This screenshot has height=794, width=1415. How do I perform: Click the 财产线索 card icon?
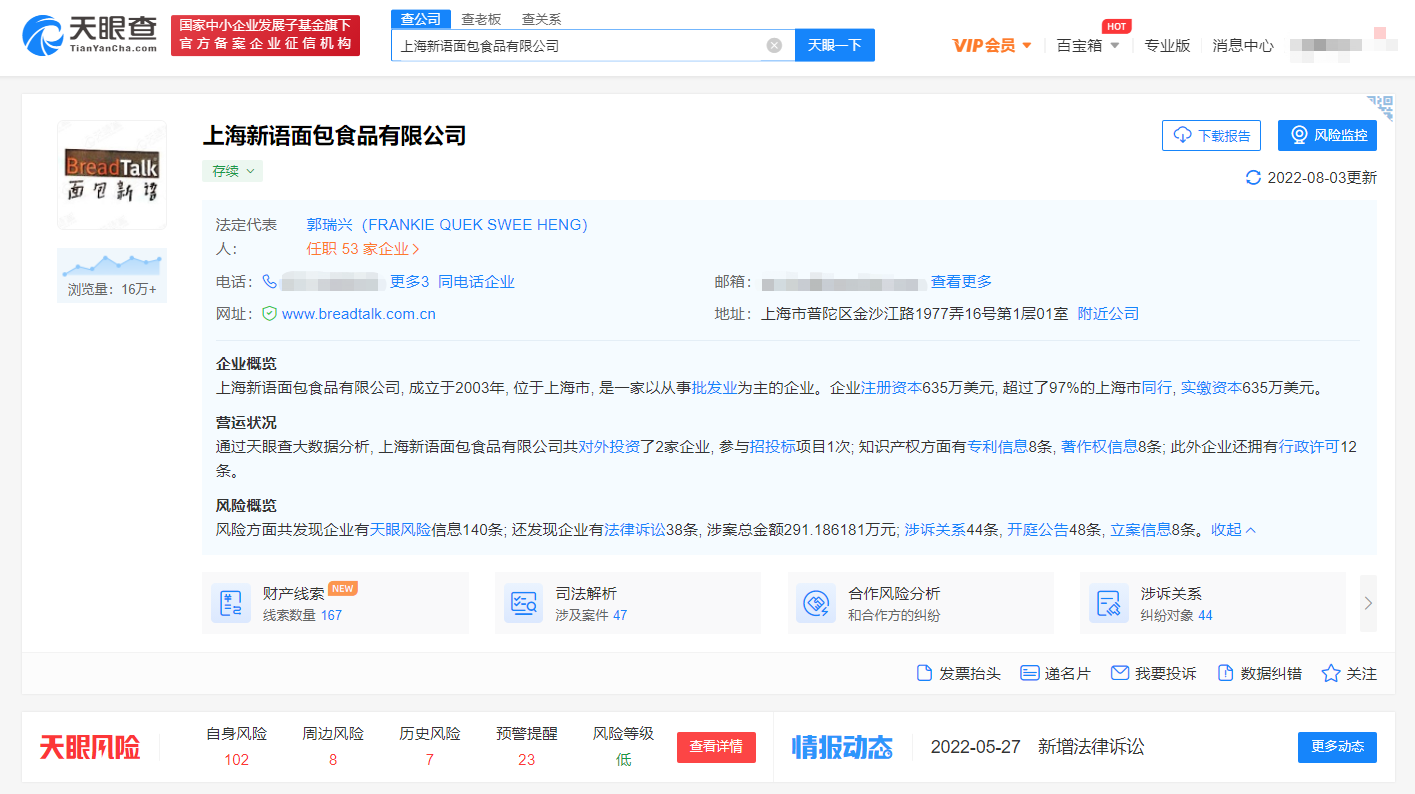pyautogui.click(x=231, y=603)
